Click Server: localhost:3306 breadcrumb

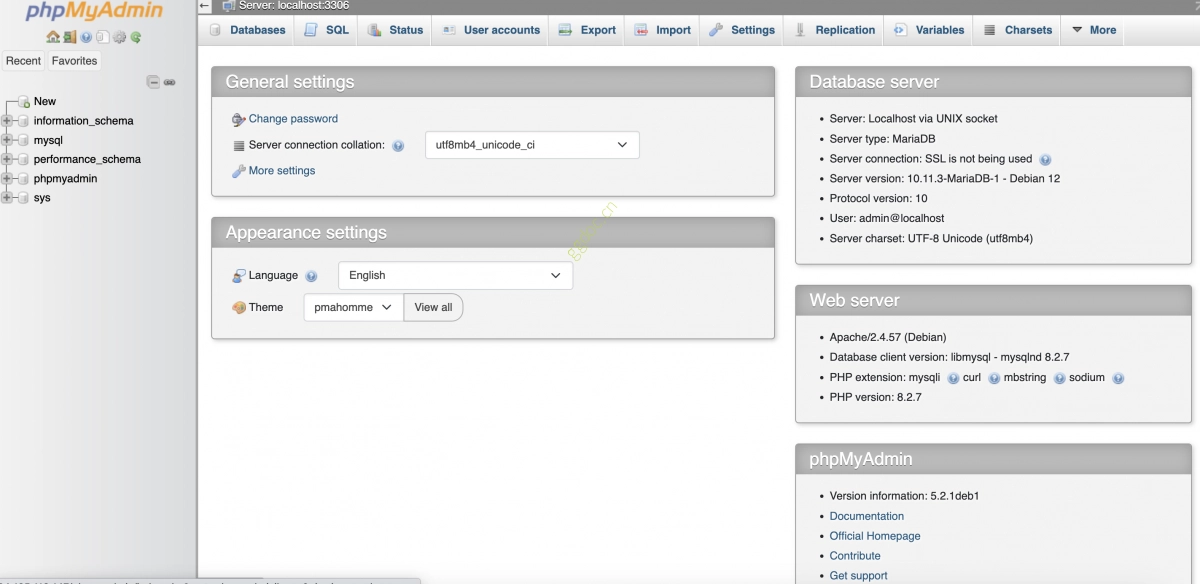[294, 5]
